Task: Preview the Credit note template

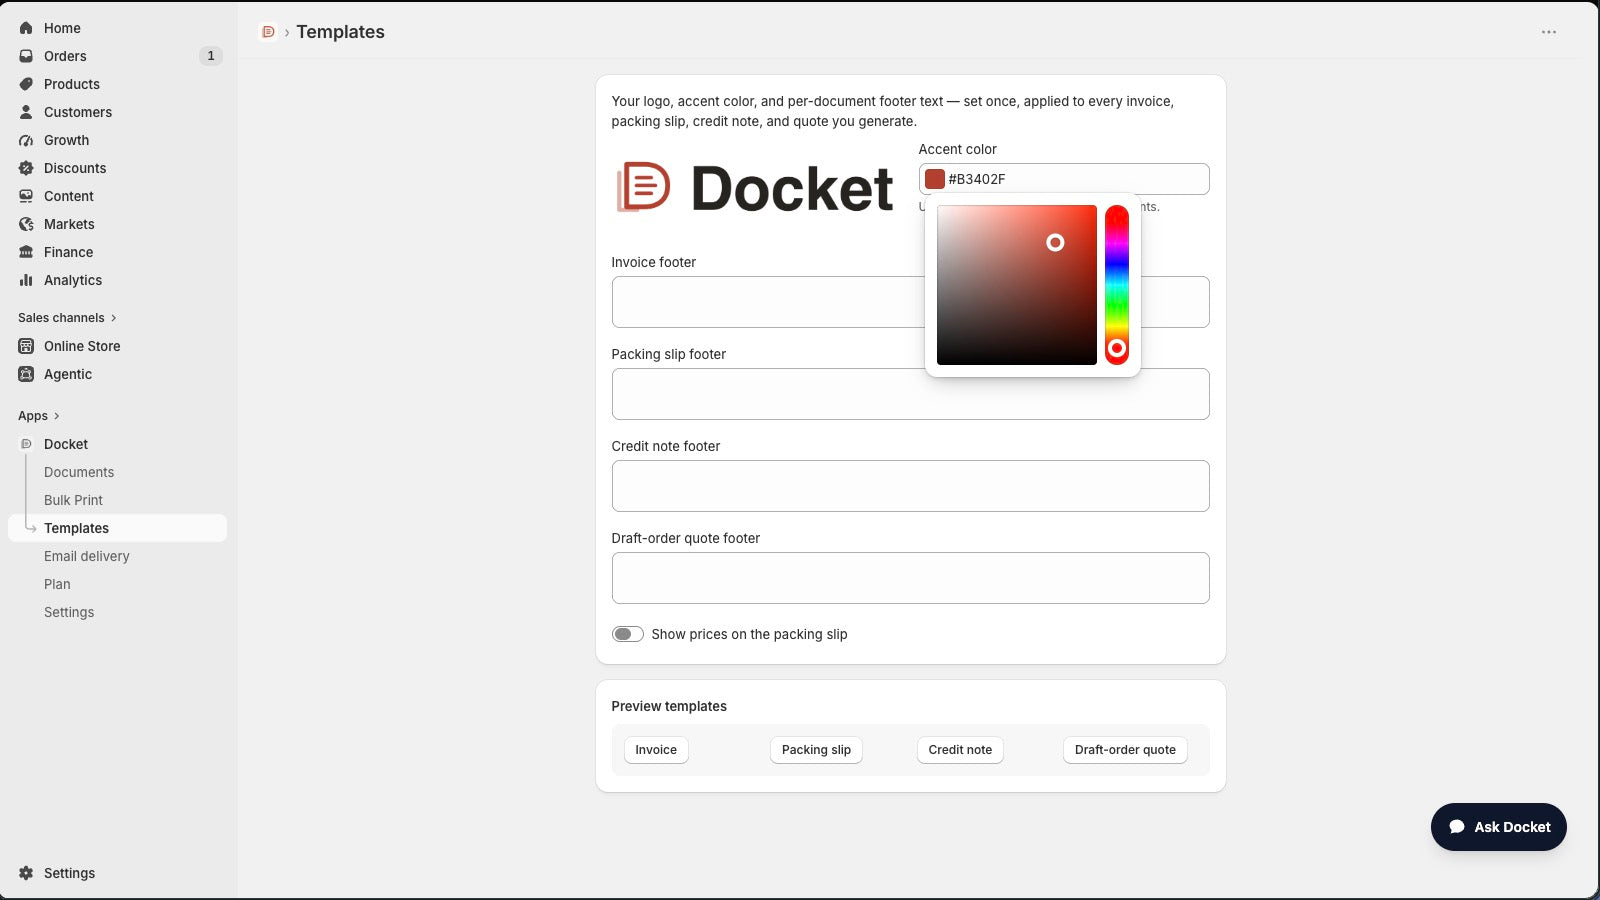Action: [960, 750]
